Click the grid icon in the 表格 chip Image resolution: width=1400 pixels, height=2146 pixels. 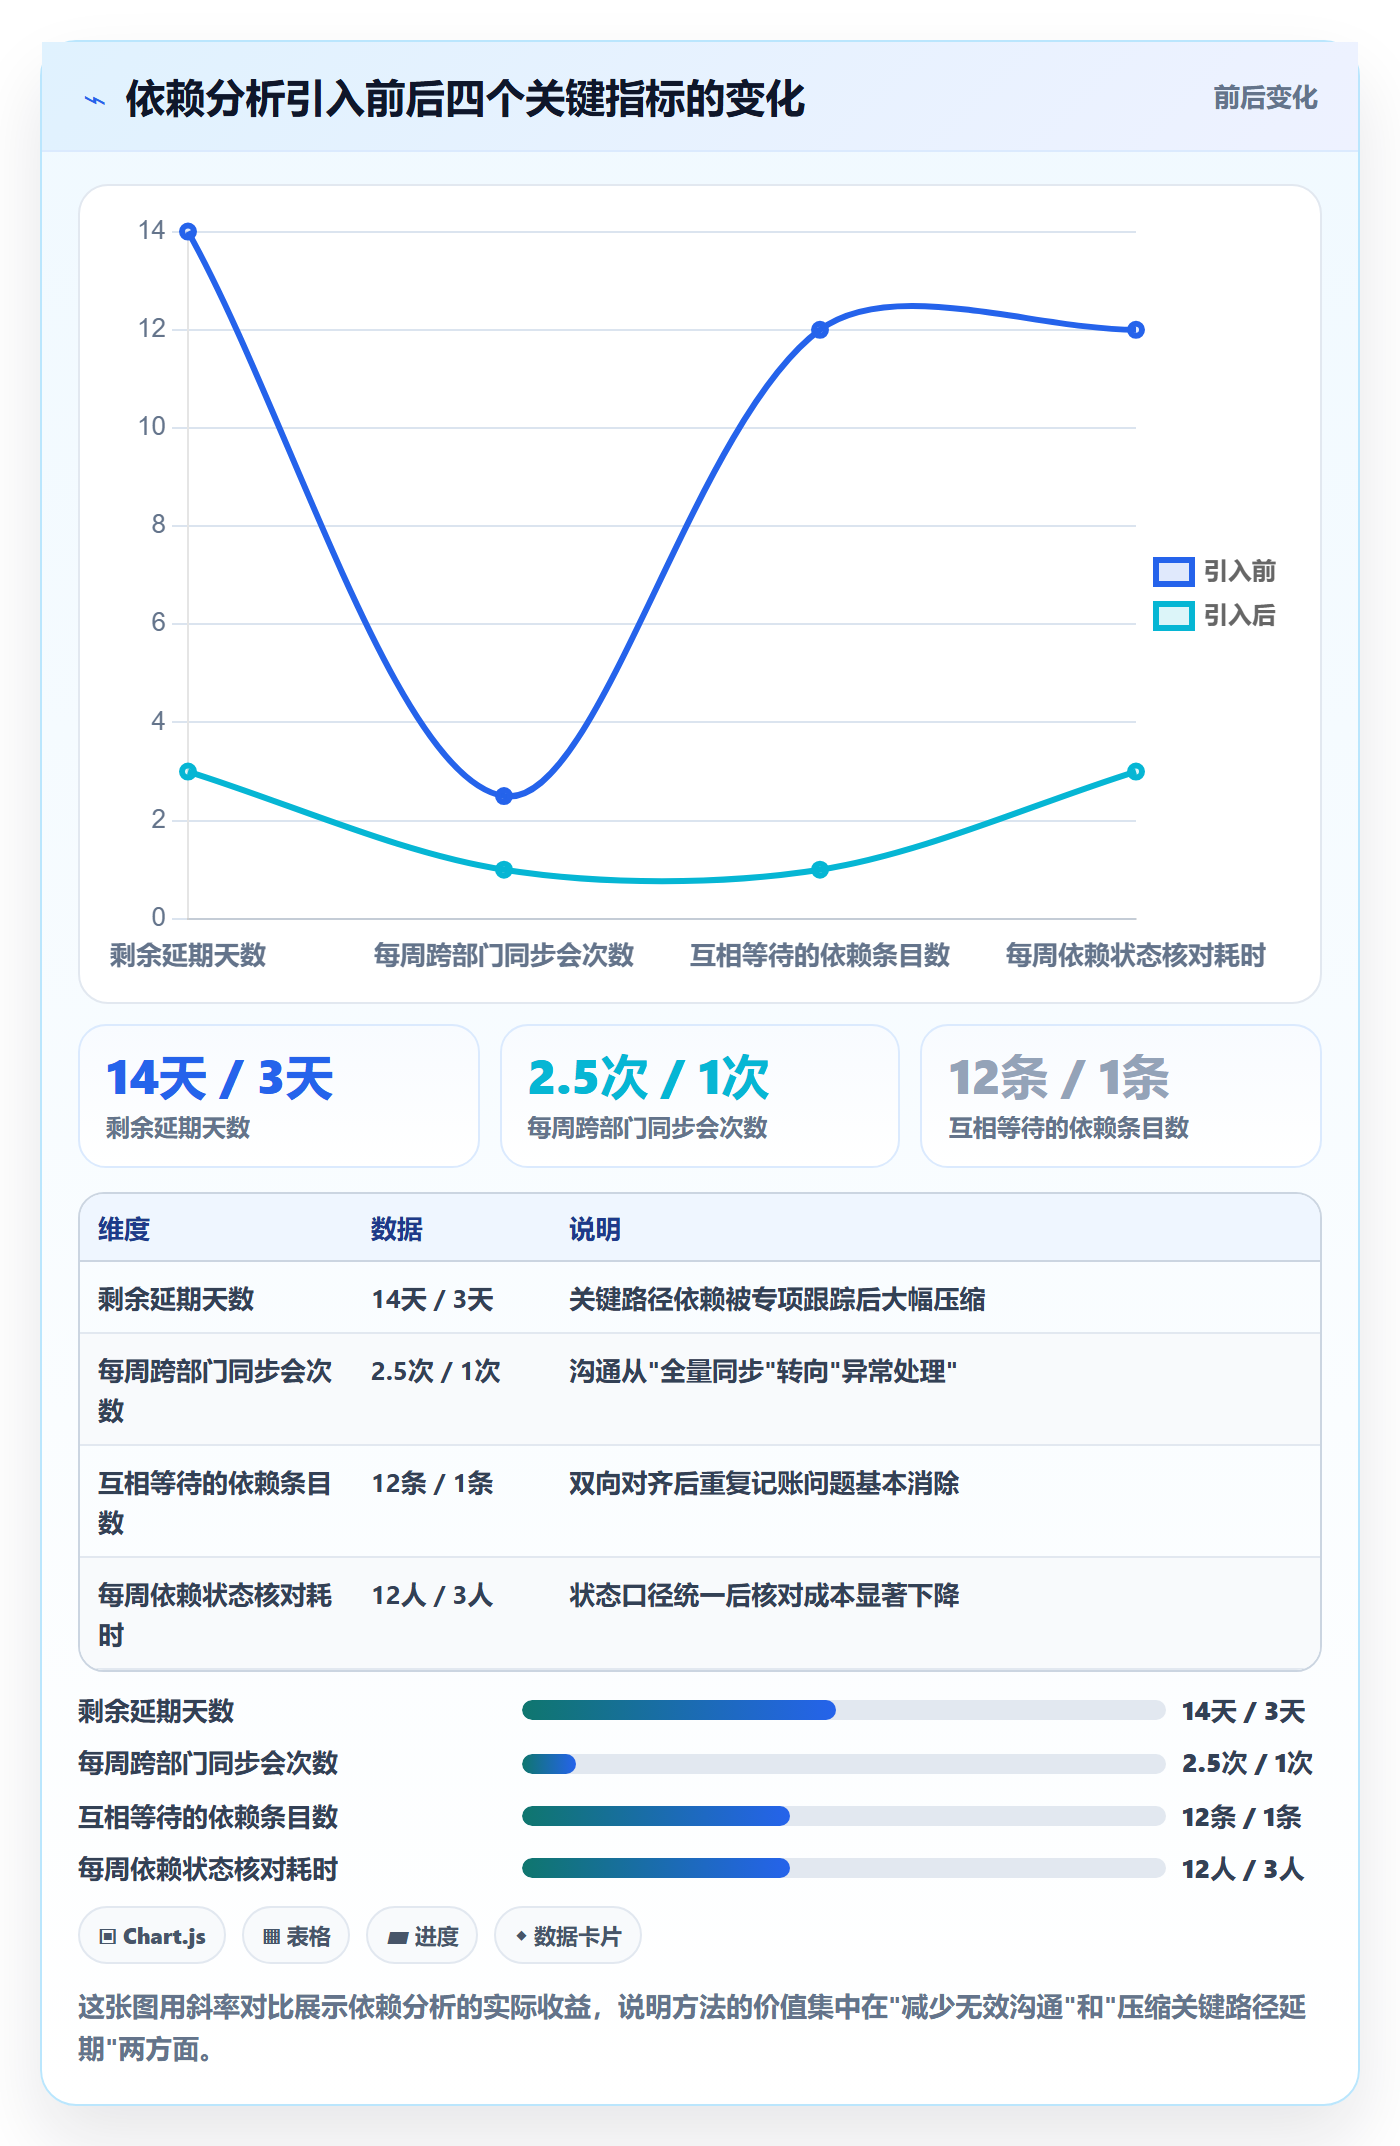[271, 1937]
